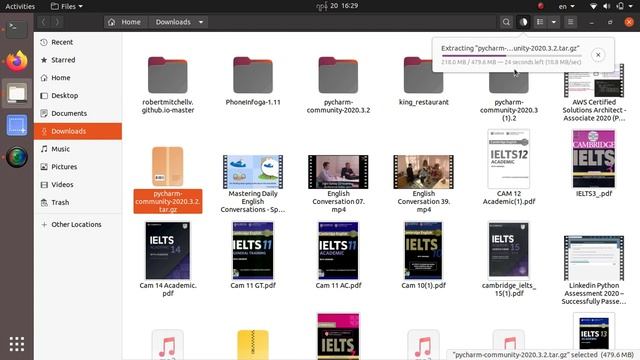The width and height of the screenshot is (640, 360).
Task: Select the pycharm-community-2020.3.2.tar.gz archive icon
Action: click(168, 167)
